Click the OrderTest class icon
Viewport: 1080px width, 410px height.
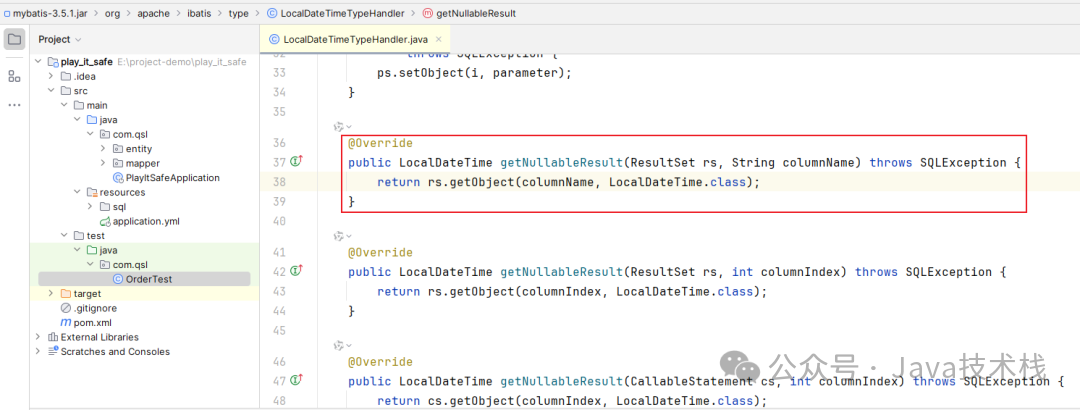(x=118, y=279)
